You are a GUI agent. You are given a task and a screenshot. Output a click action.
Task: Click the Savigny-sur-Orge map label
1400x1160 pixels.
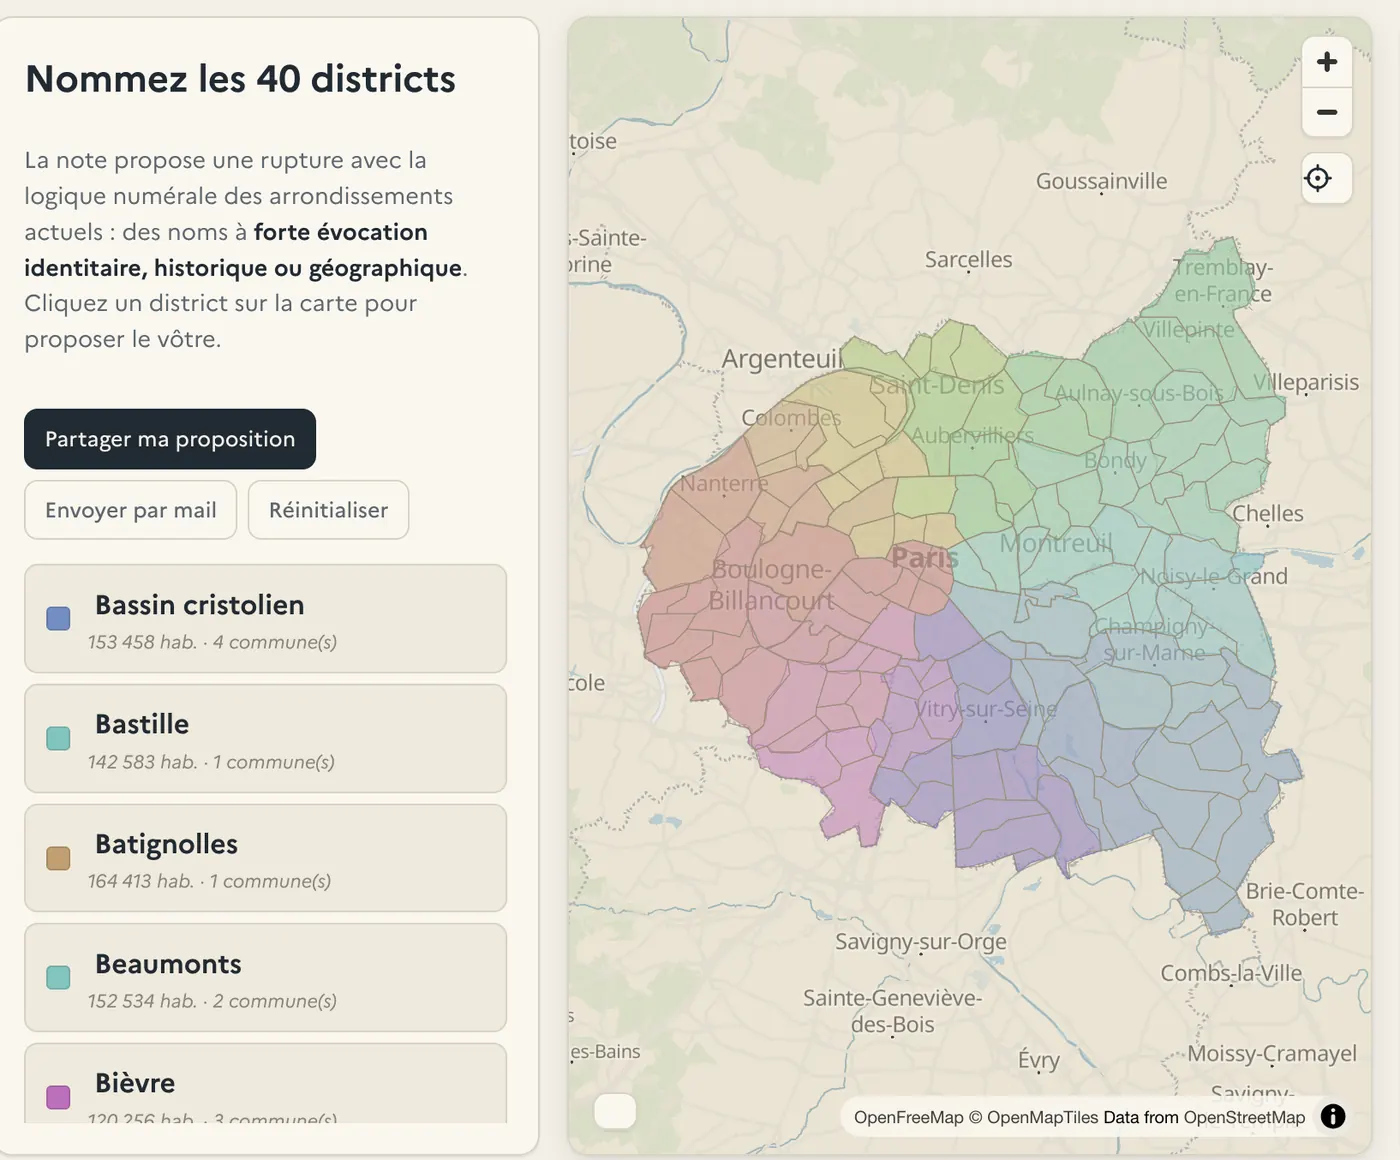(921, 942)
